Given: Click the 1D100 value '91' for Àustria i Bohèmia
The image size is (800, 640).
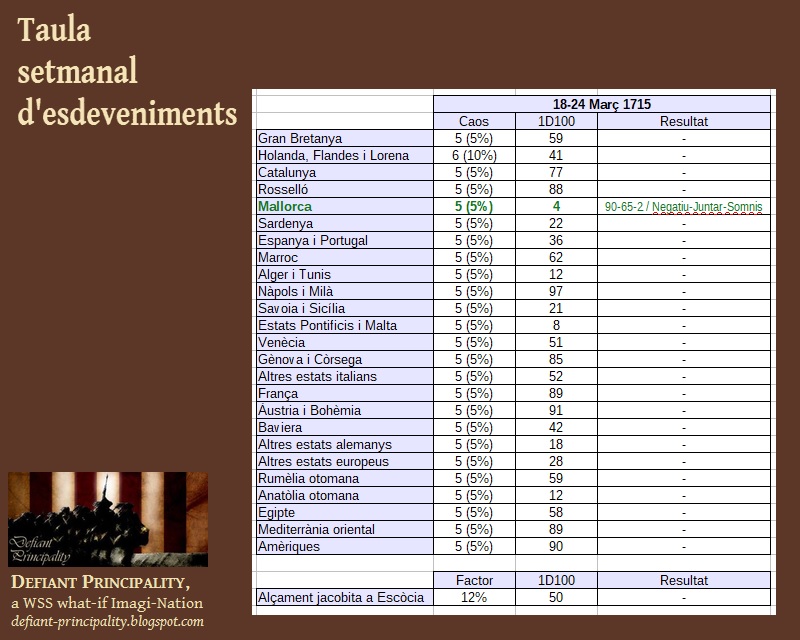Looking at the screenshot, I should [x=556, y=410].
